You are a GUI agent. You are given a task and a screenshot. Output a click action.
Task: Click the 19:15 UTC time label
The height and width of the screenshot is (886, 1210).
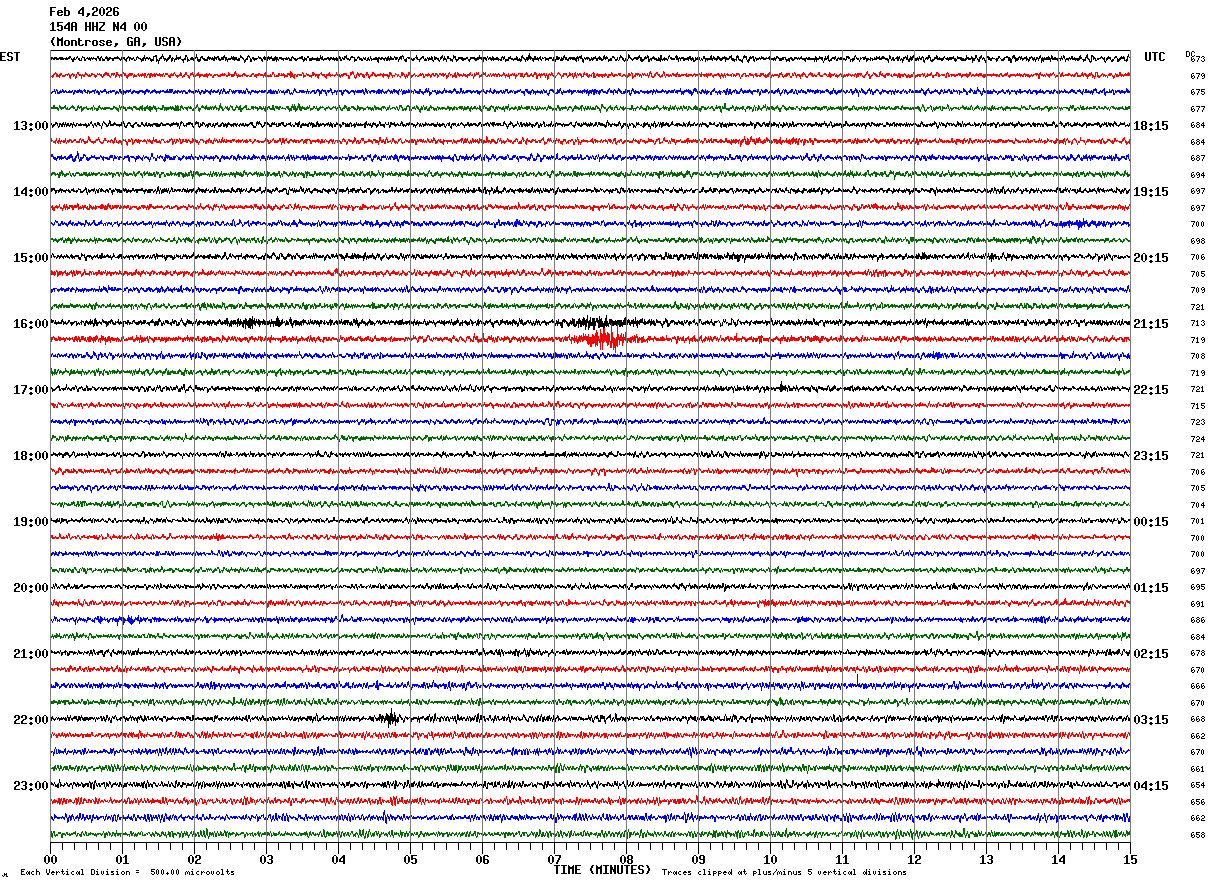point(1151,192)
